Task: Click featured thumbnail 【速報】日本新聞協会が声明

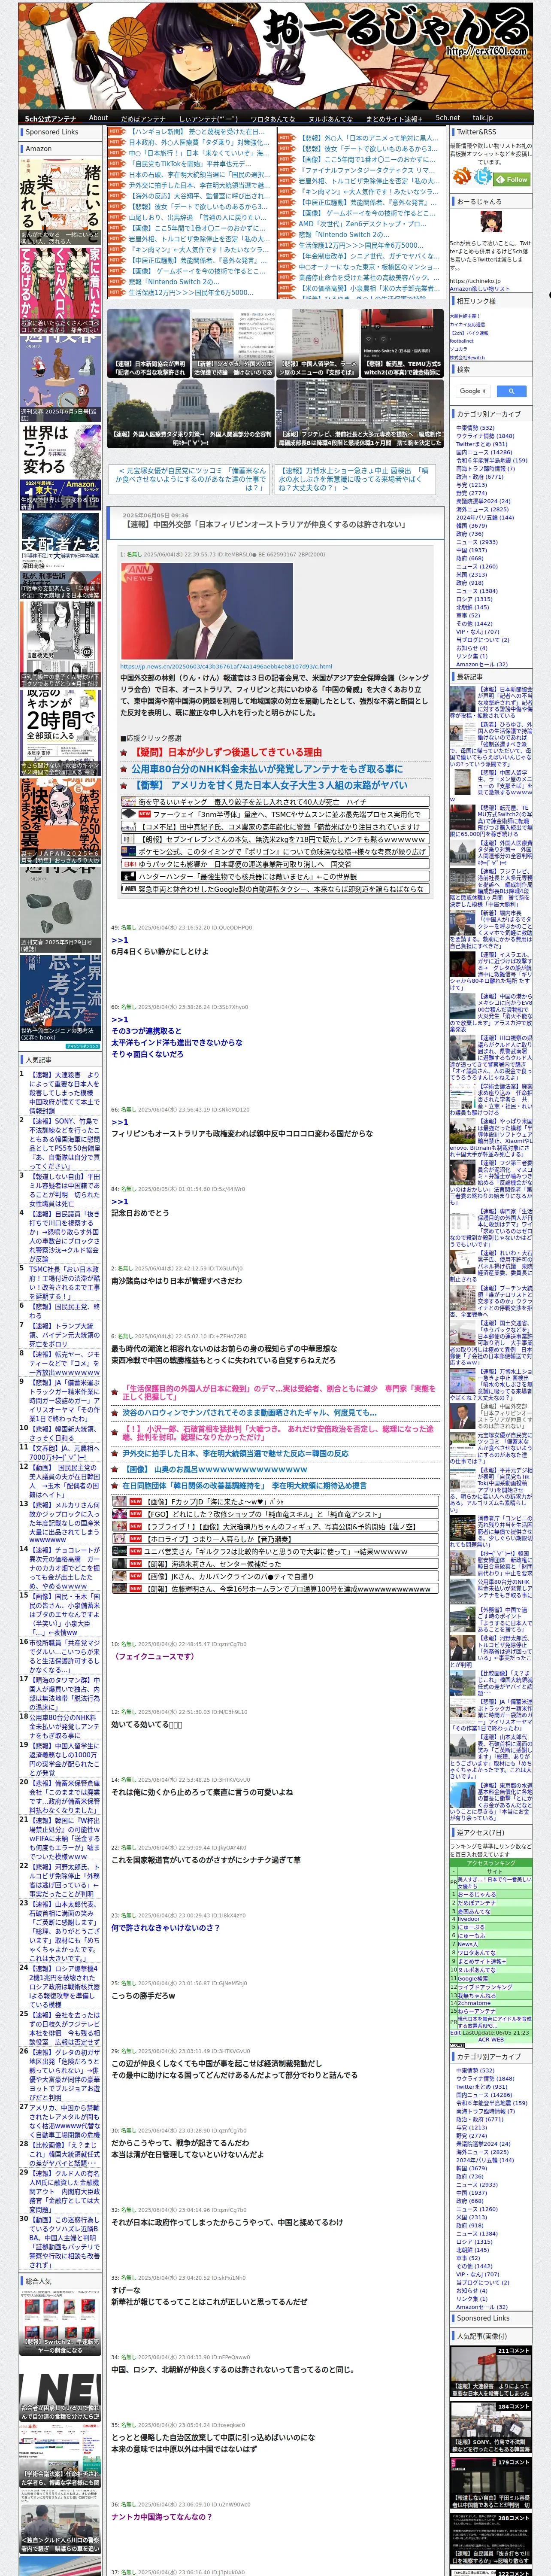Action: [148, 343]
